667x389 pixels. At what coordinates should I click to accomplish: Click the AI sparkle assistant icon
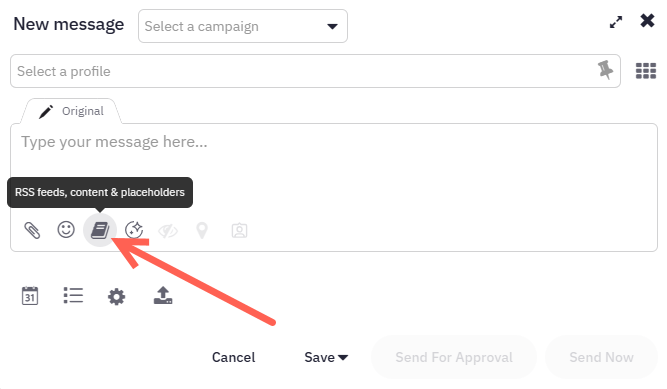(134, 230)
